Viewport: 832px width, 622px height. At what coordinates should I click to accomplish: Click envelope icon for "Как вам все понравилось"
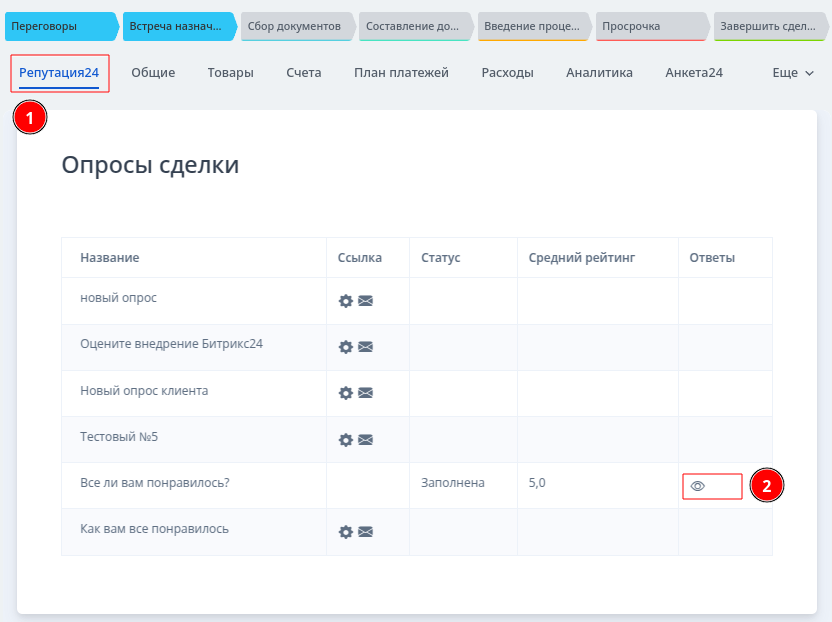tap(366, 532)
